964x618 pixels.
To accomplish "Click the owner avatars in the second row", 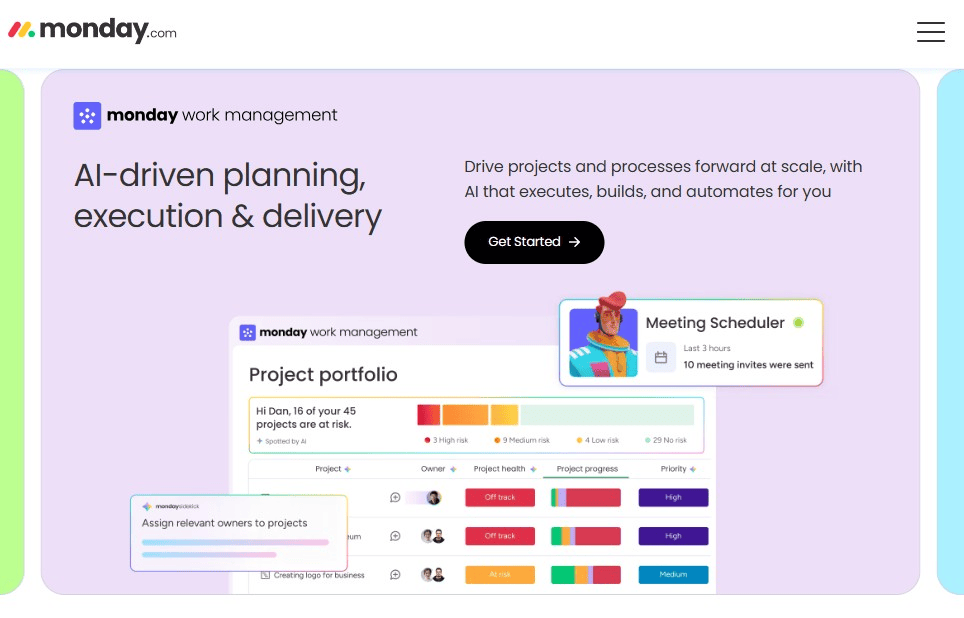I will pos(433,536).
